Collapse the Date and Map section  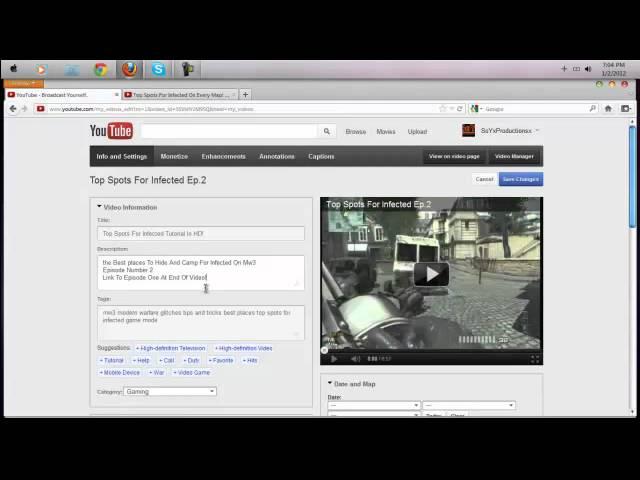[x=330, y=383]
